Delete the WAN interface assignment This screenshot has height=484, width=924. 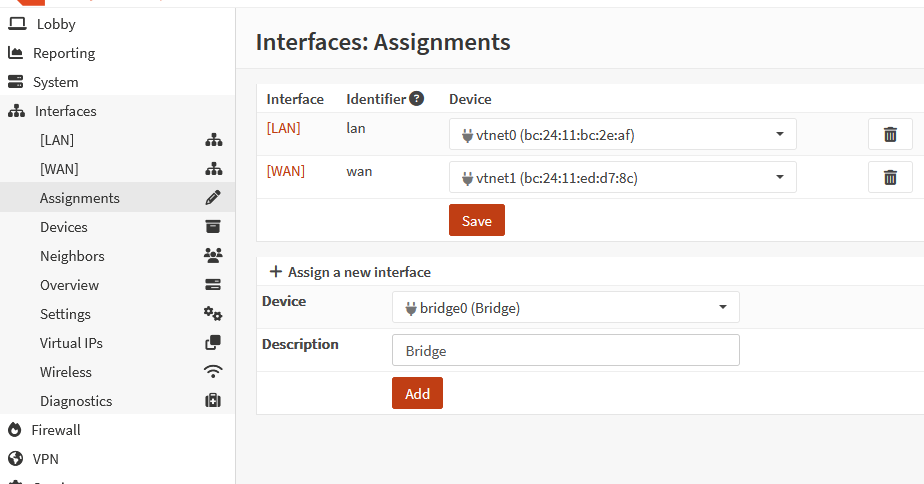click(889, 178)
